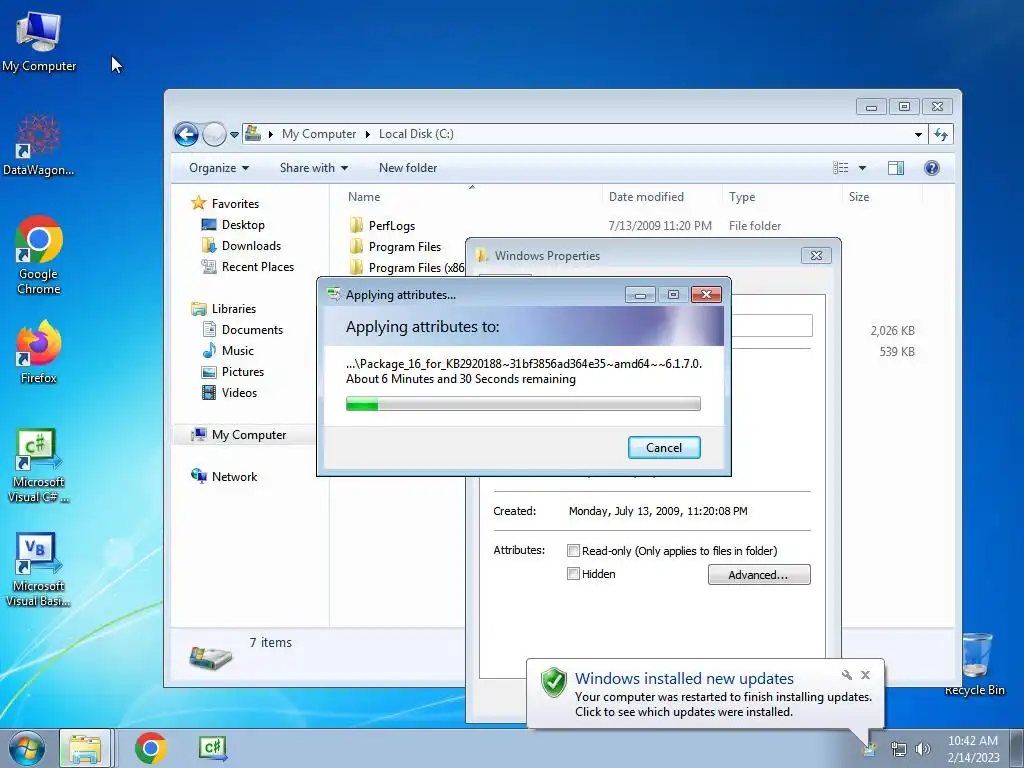Open the Share with menu
The height and width of the screenshot is (768, 1024).
pos(313,168)
